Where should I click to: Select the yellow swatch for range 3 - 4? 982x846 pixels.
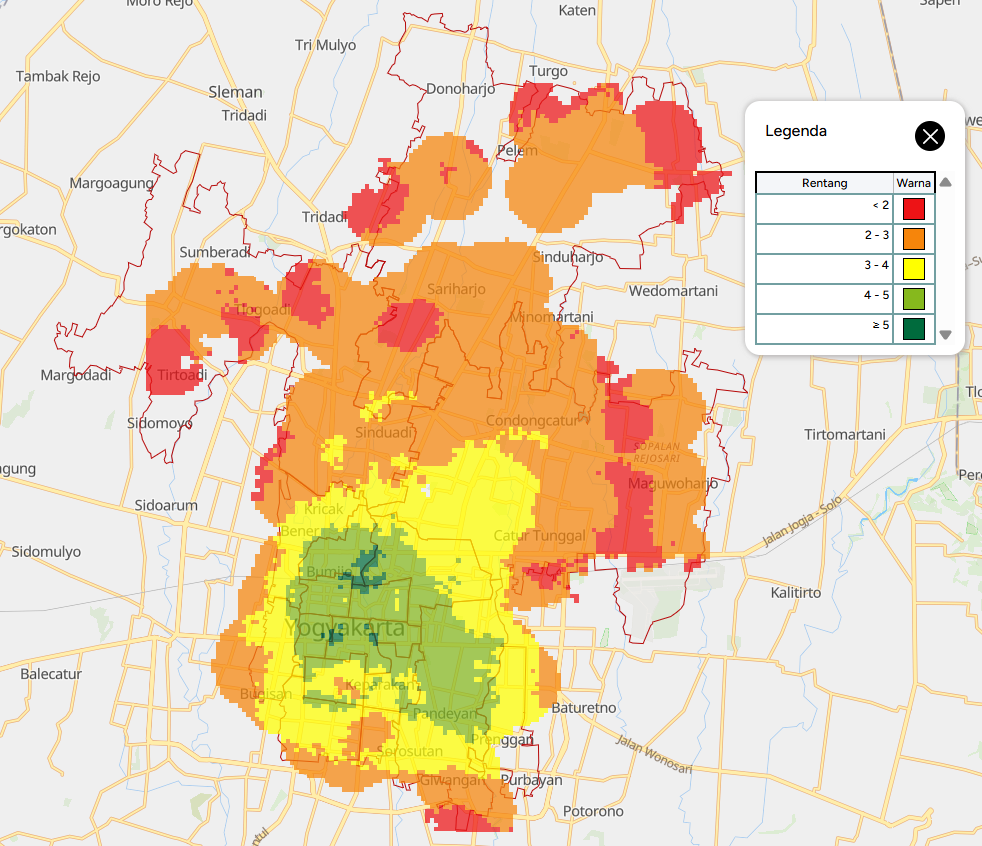pos(914,269)
